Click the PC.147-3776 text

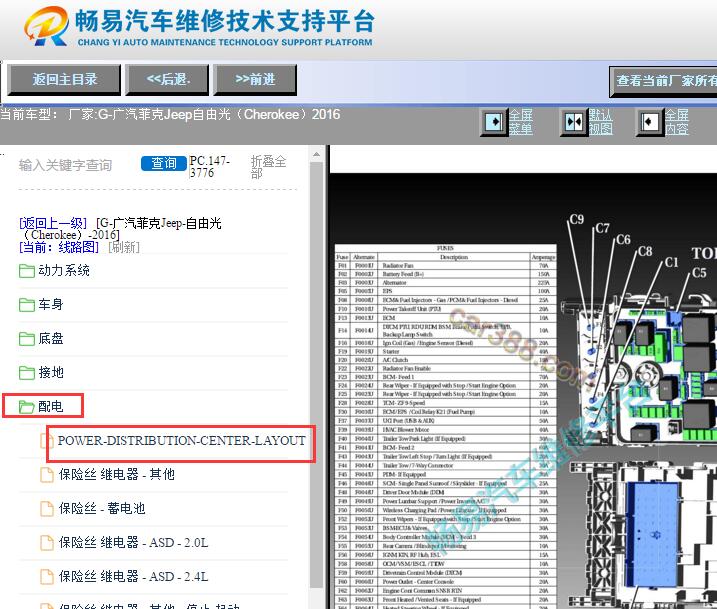tap(209, 167)
